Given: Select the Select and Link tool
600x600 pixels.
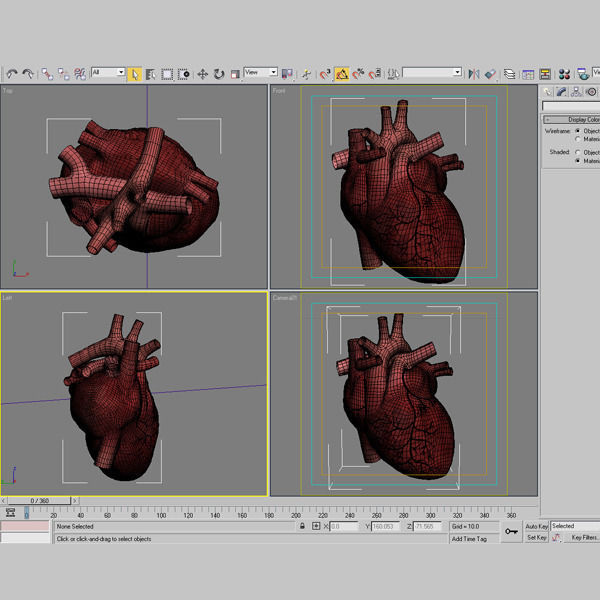Looking at the screenshot, I should click(47, 74).
